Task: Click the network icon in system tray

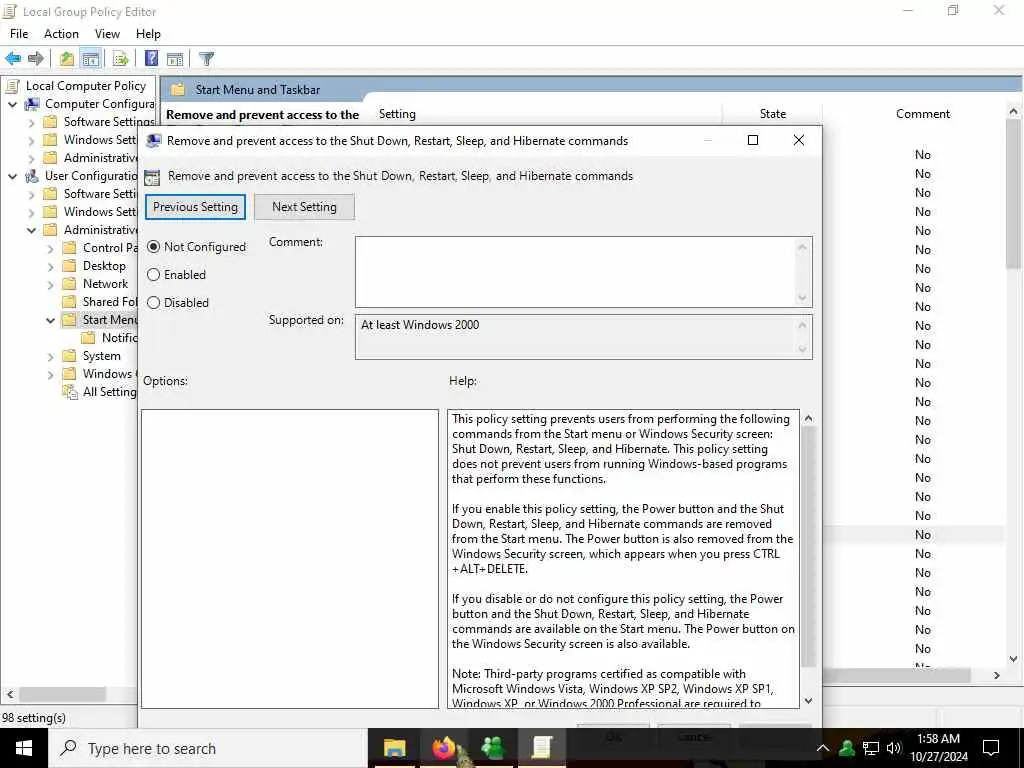Action: click(x=871, y=748)
